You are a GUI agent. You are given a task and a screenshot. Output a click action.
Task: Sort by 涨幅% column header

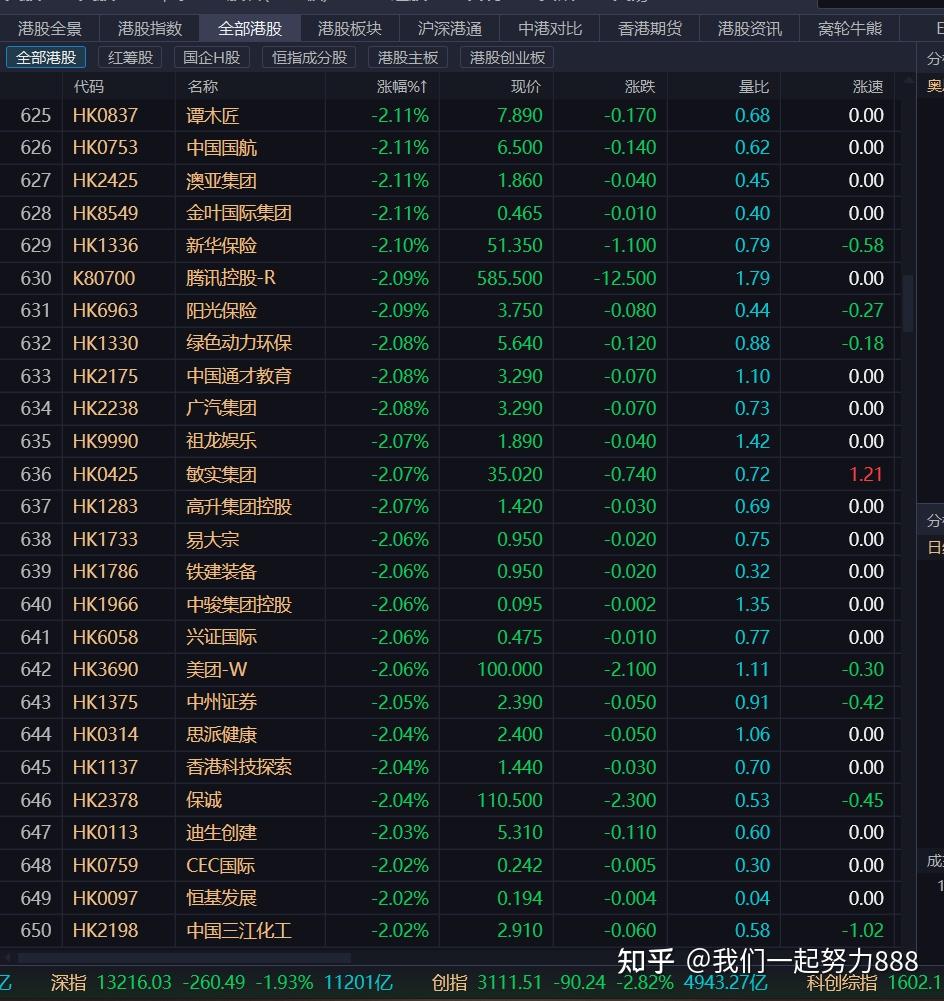[x=401, y=87]
